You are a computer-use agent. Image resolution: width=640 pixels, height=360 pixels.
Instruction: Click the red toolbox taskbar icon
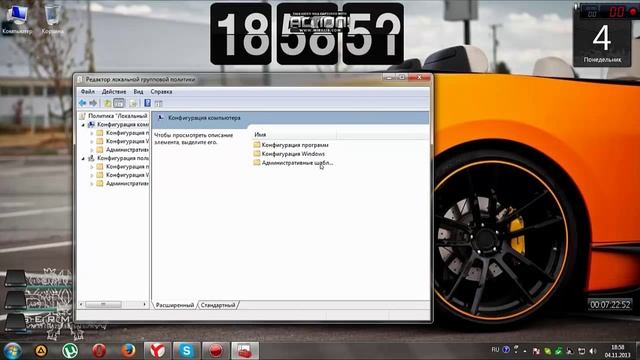[245, 351]
